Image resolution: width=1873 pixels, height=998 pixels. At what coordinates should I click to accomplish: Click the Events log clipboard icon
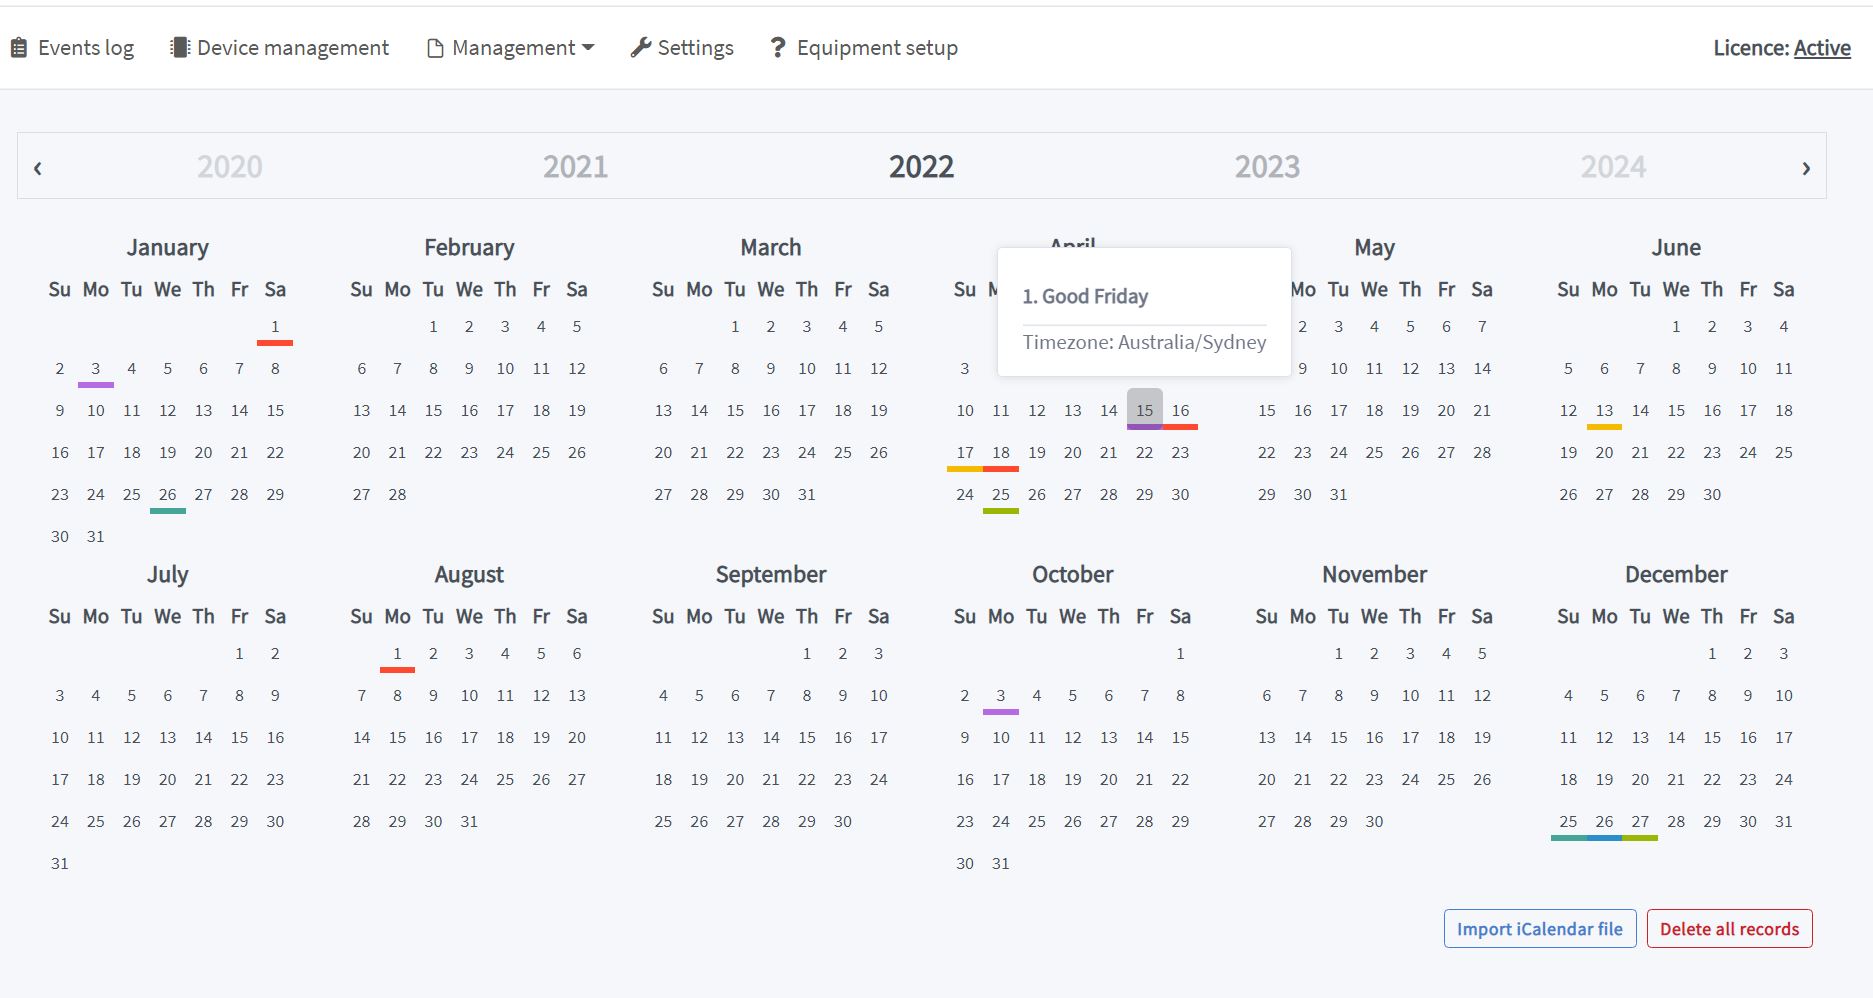(x=19, y=48)
